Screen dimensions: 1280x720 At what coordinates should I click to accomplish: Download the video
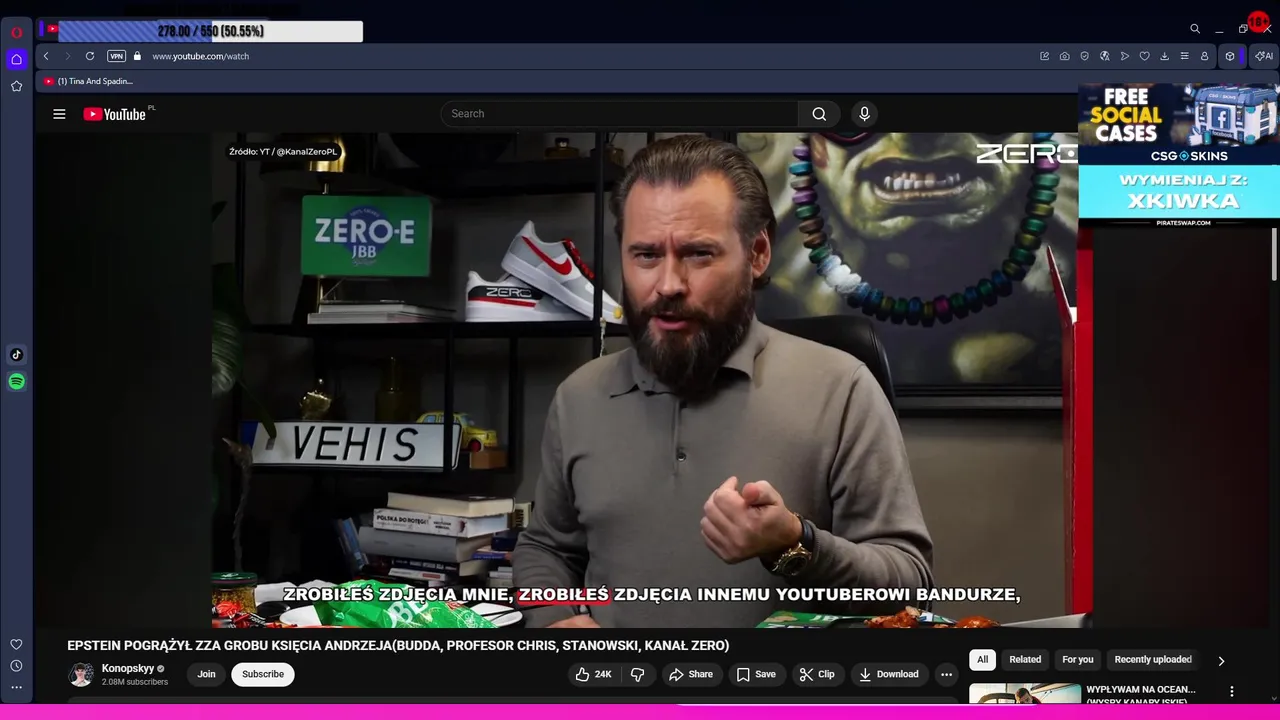tap(888, 674)
